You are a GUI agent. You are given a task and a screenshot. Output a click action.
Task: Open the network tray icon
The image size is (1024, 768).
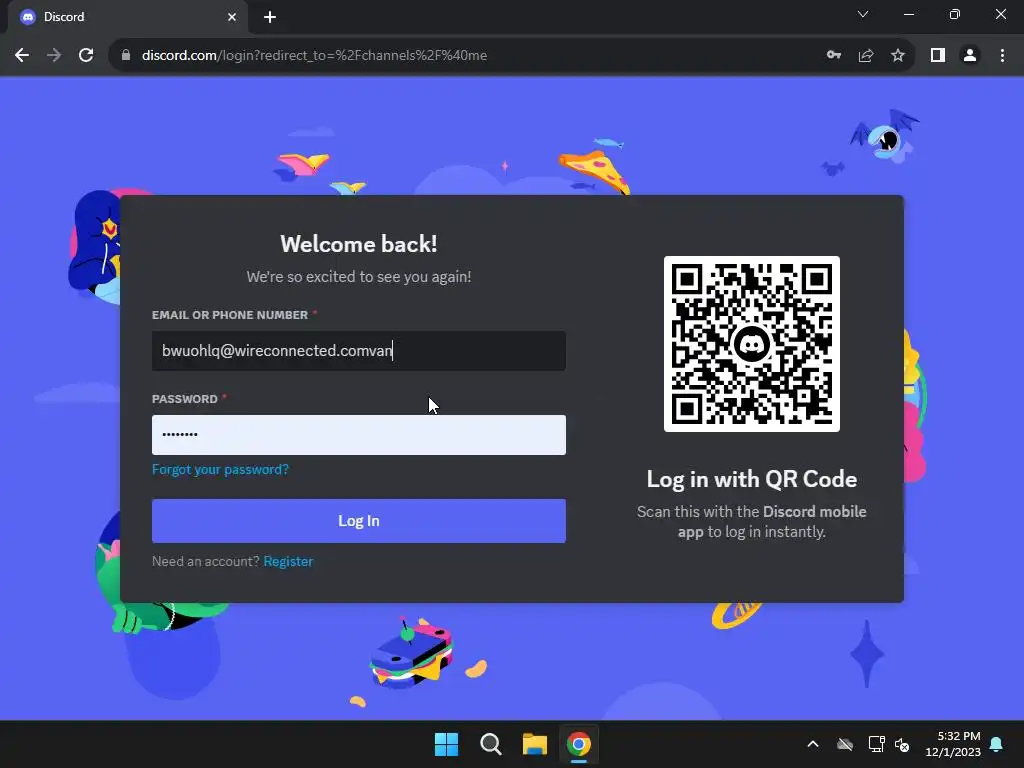point(876,744)
